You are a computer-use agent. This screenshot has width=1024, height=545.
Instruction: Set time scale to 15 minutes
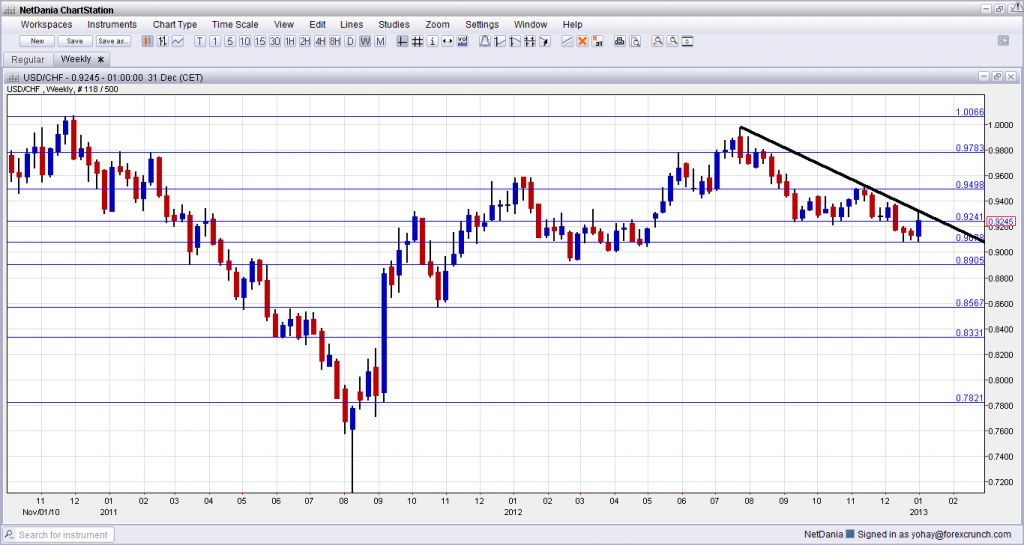260,41
